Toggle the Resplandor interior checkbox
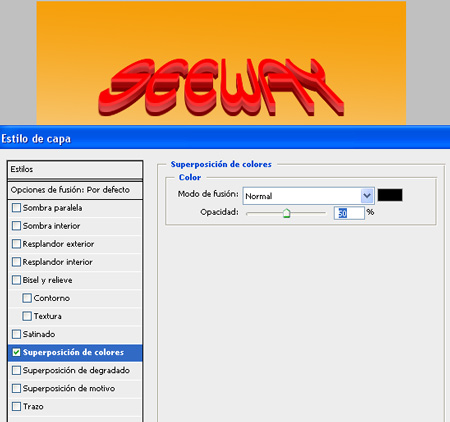Viewport: 450px width, 422px height. [16, 262]
